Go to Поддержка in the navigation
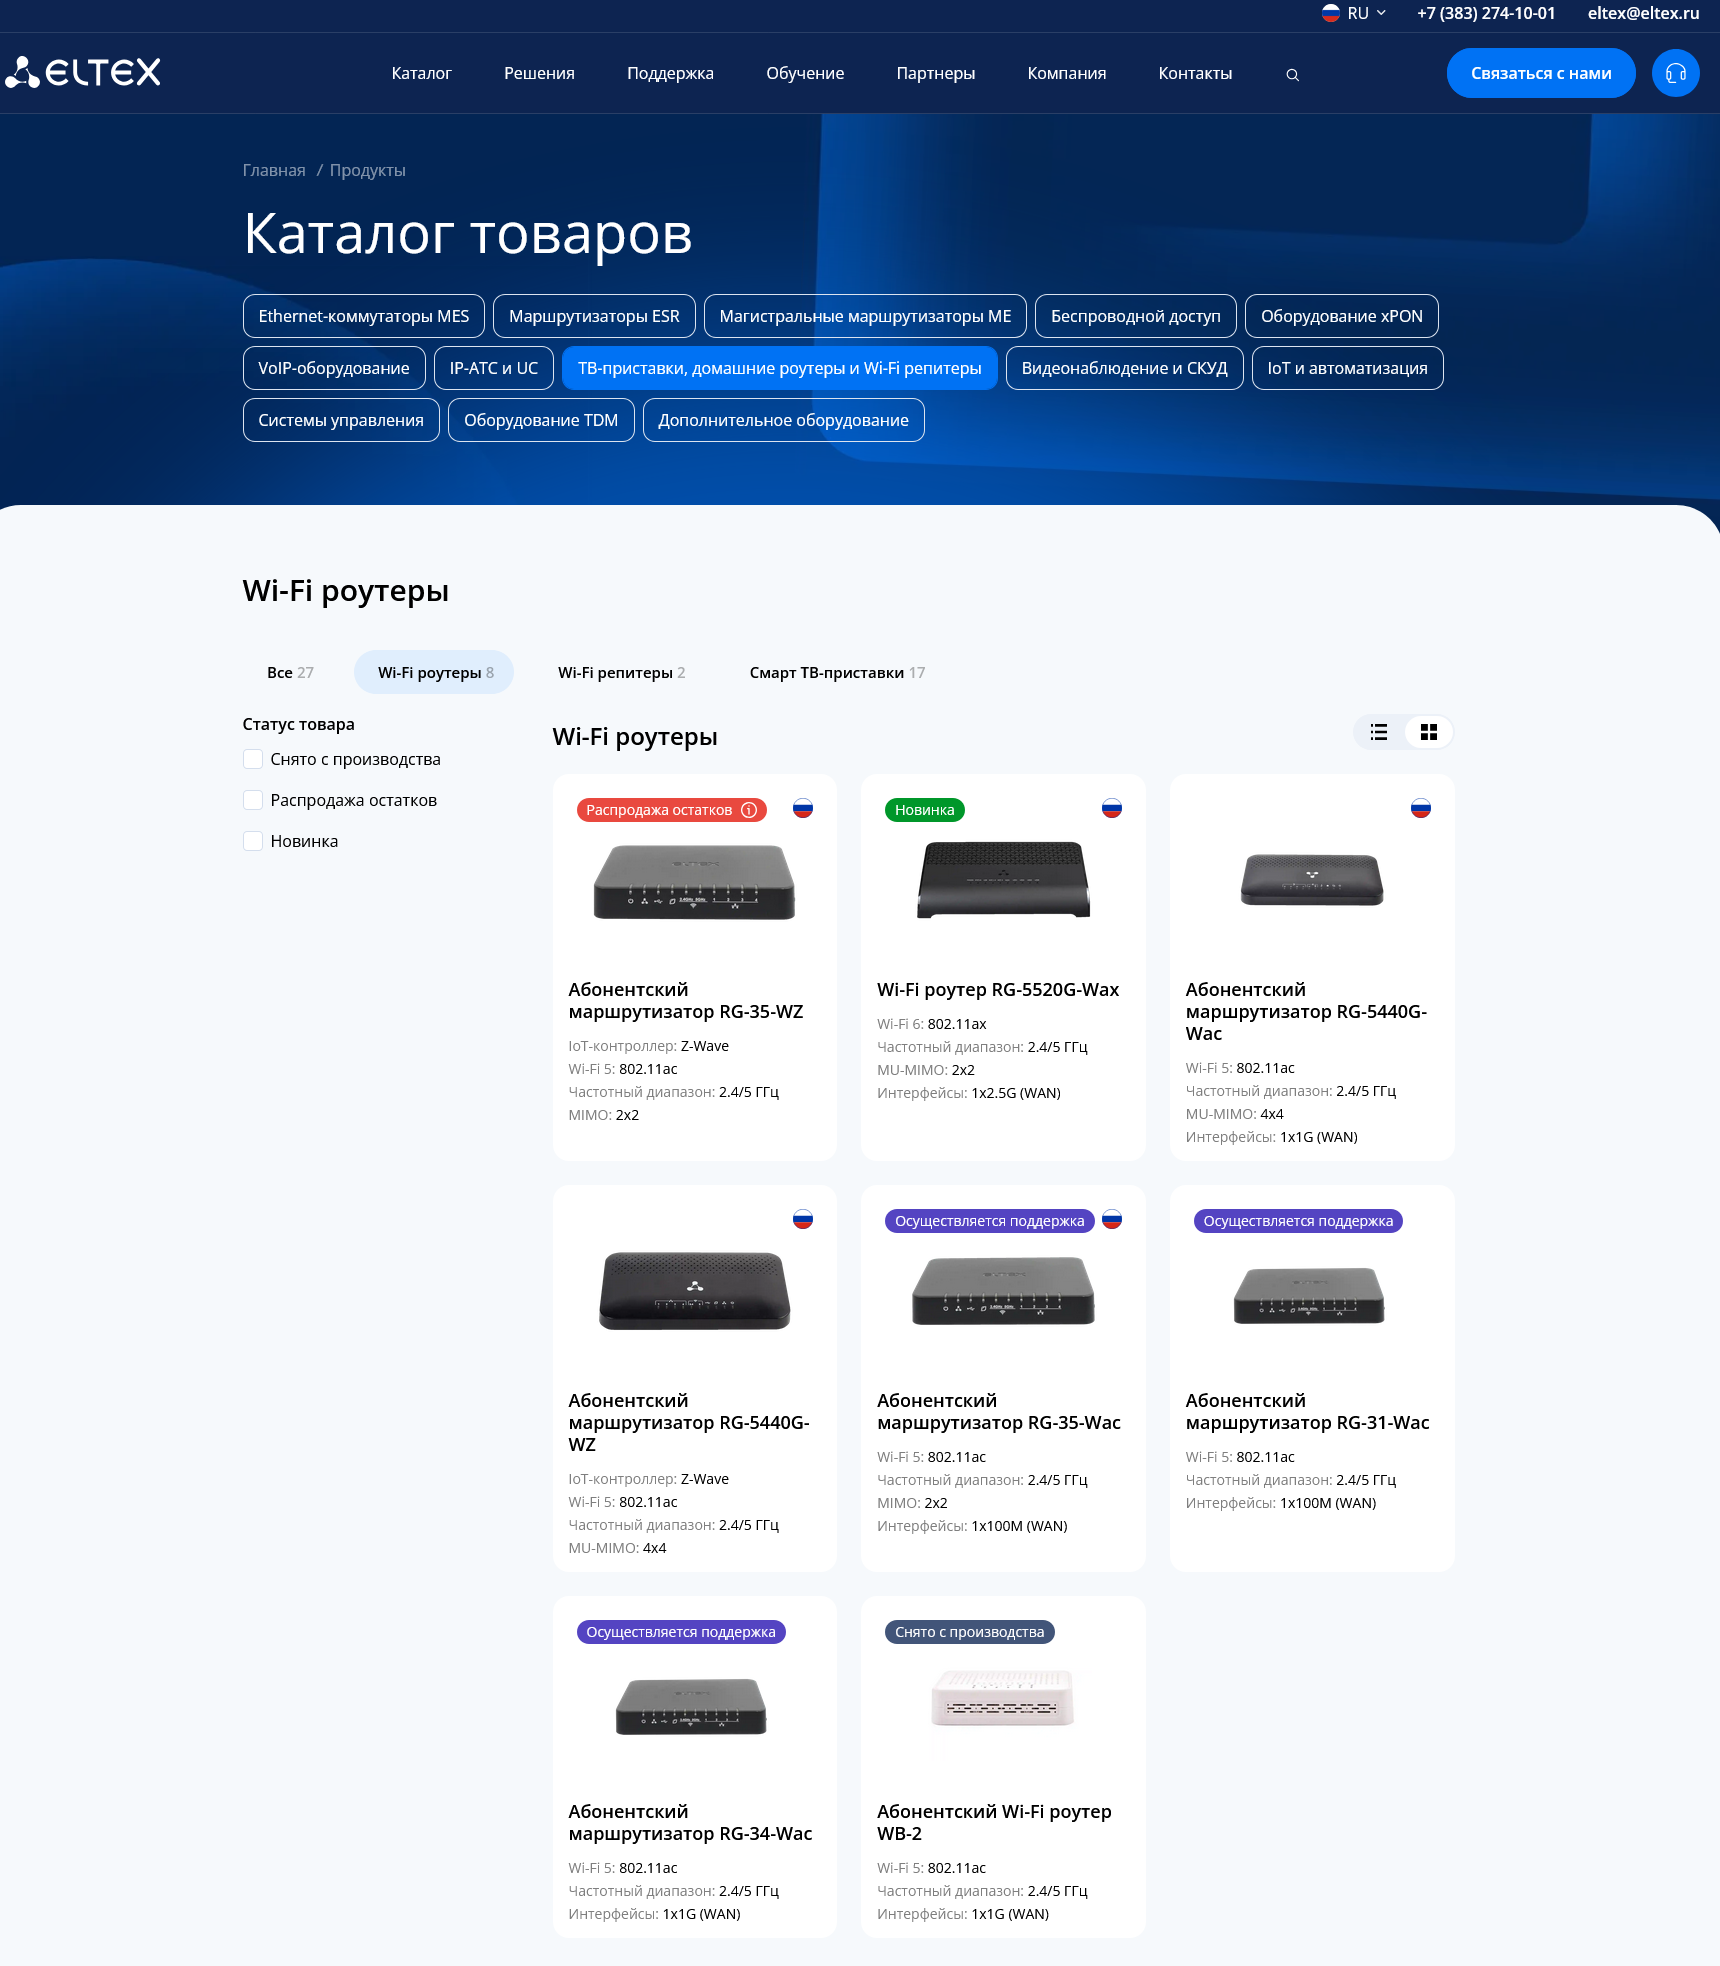Screen dimensions: 1720x1966 [x=670, y=73]
